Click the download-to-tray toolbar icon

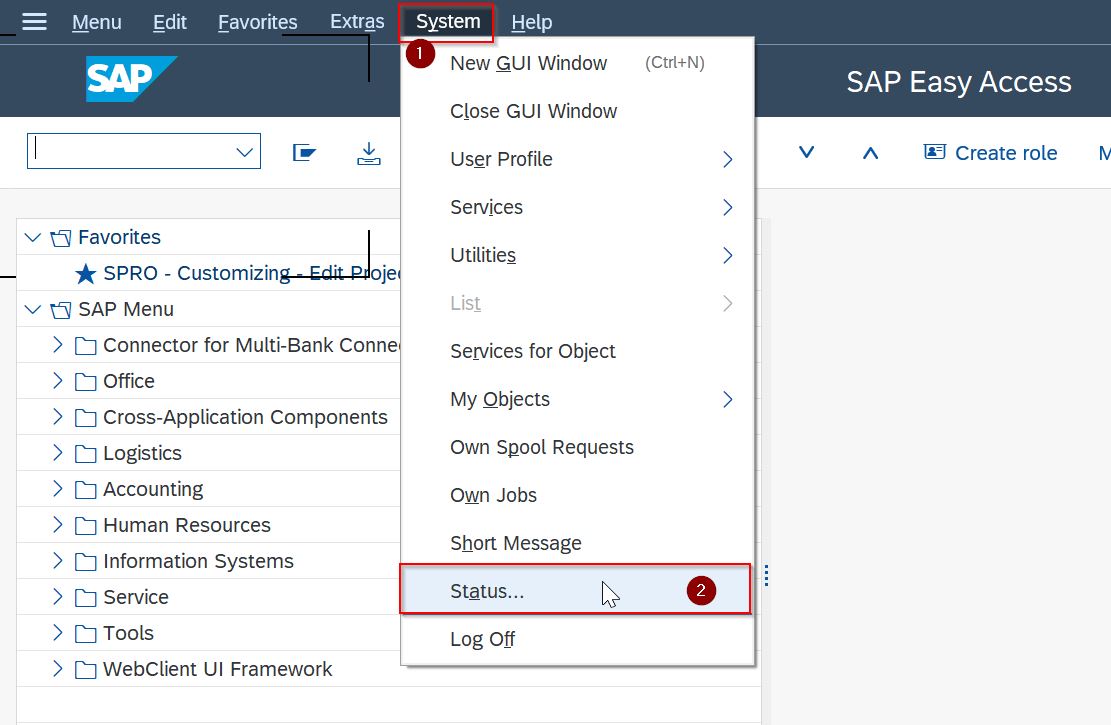tap(369, 153)
